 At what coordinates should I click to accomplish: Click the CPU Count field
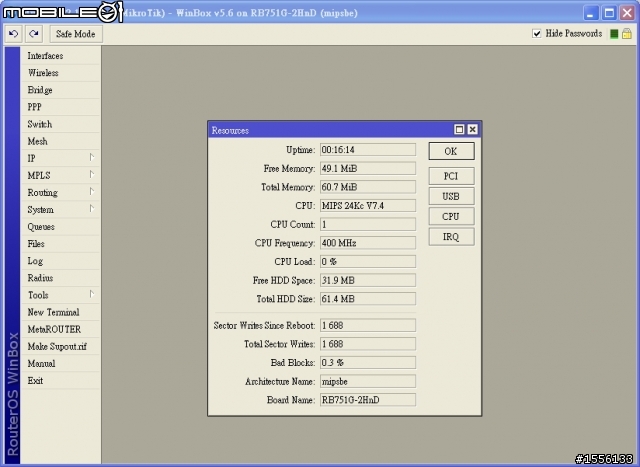coord(368,224)
